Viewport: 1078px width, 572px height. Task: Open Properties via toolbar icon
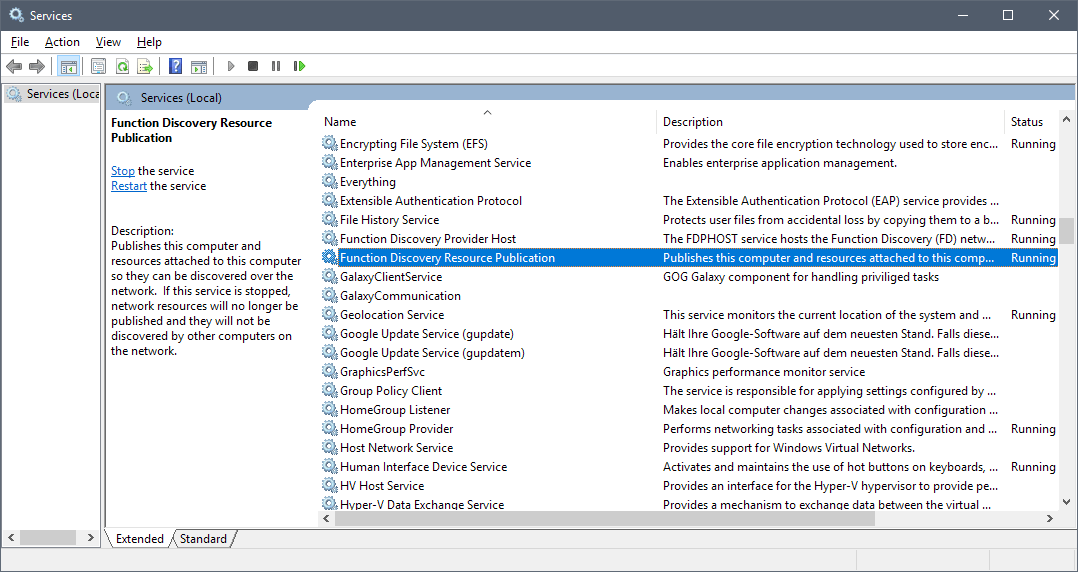[98, 66]
